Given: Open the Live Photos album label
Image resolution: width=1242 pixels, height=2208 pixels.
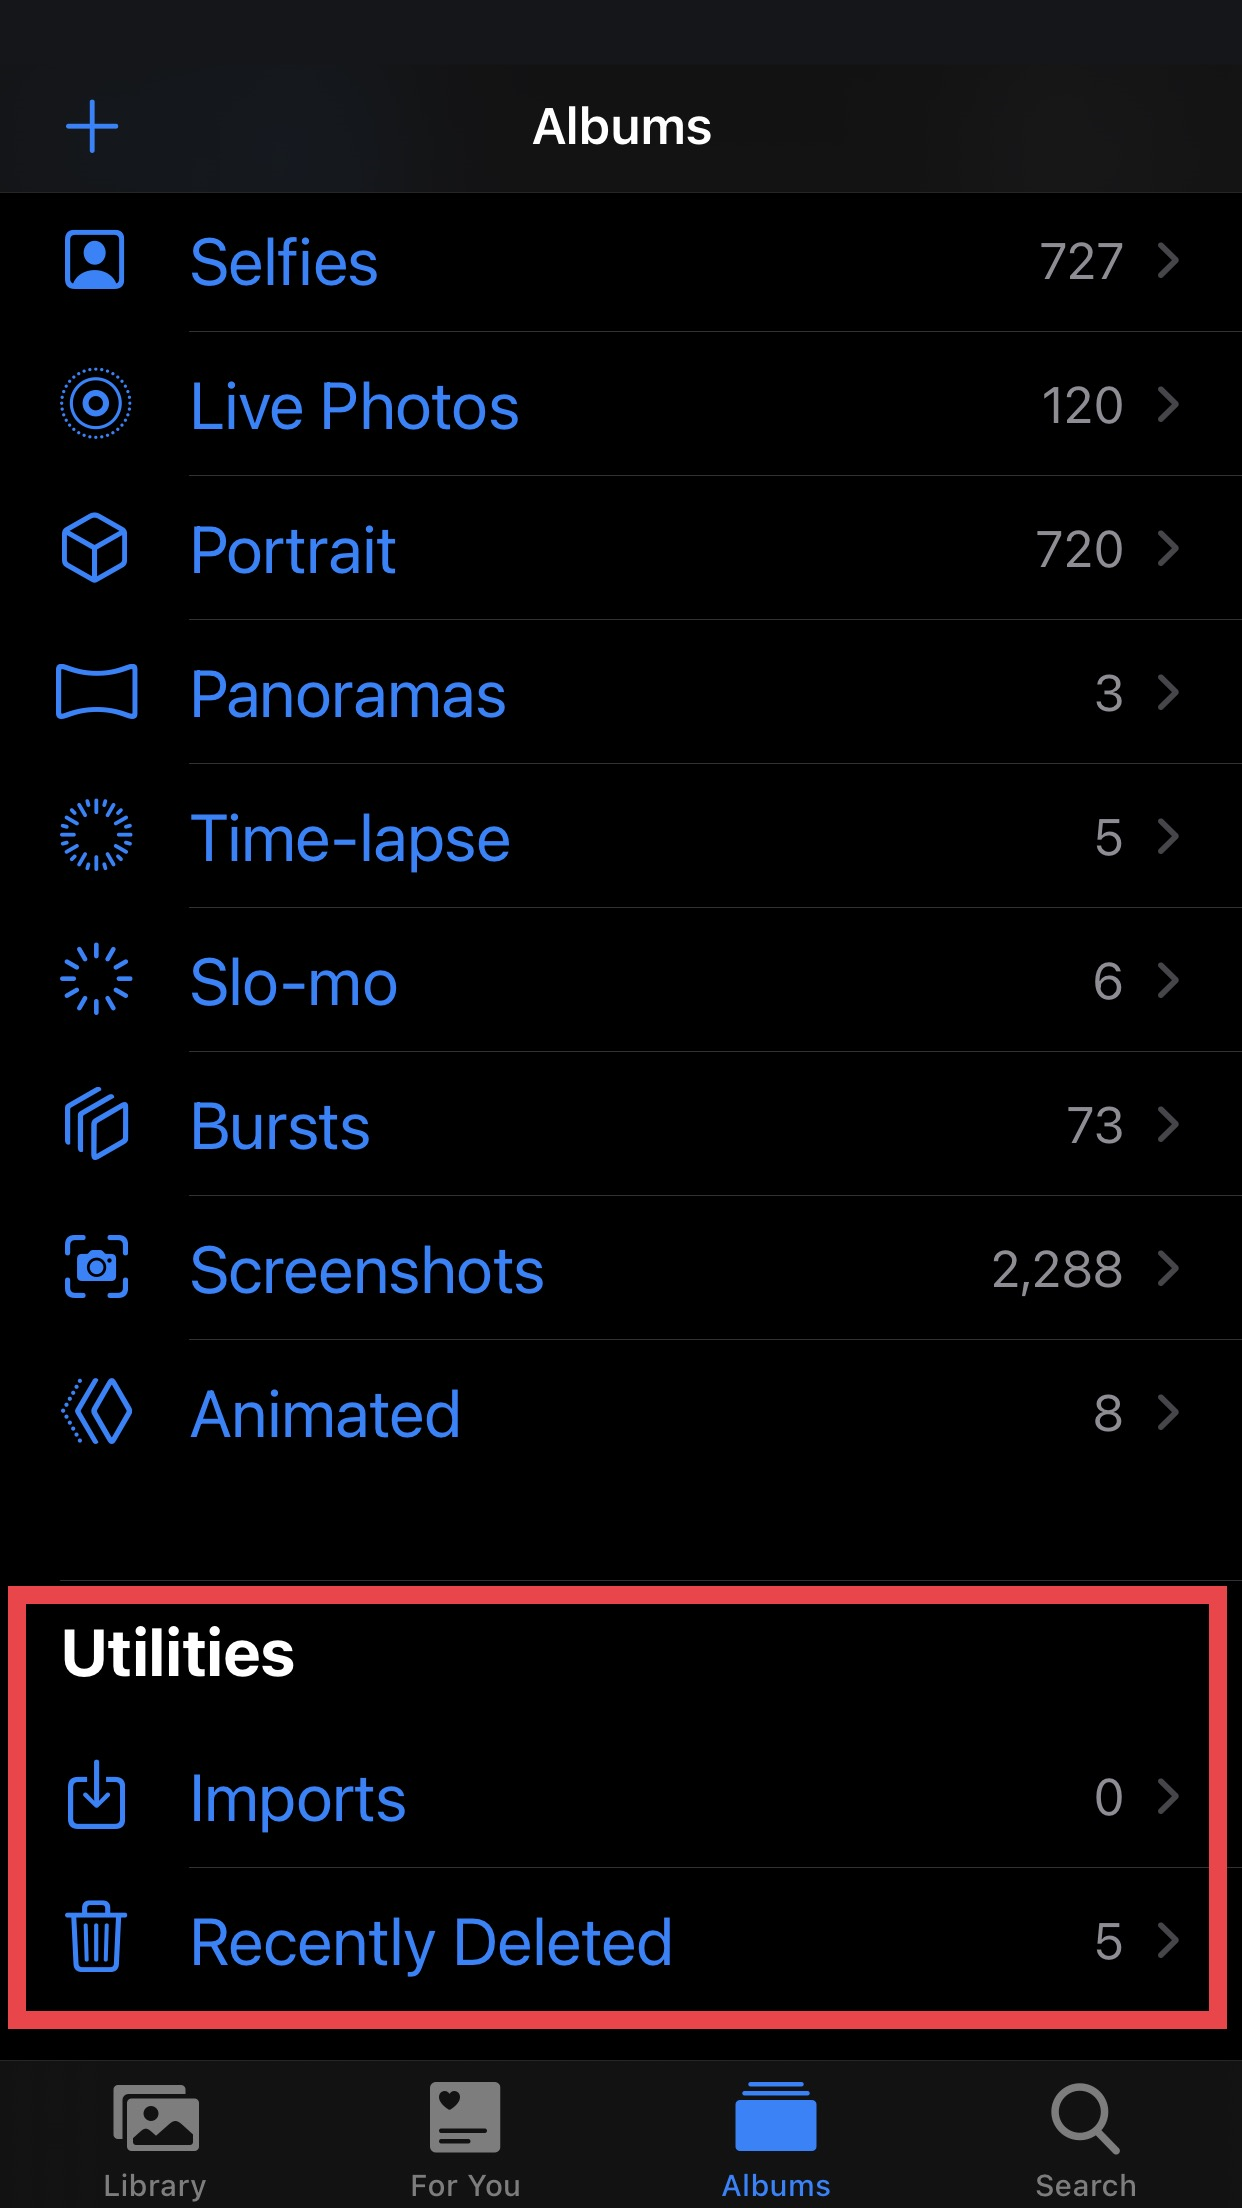Looking at the screenshot, I should coord(354,406).
